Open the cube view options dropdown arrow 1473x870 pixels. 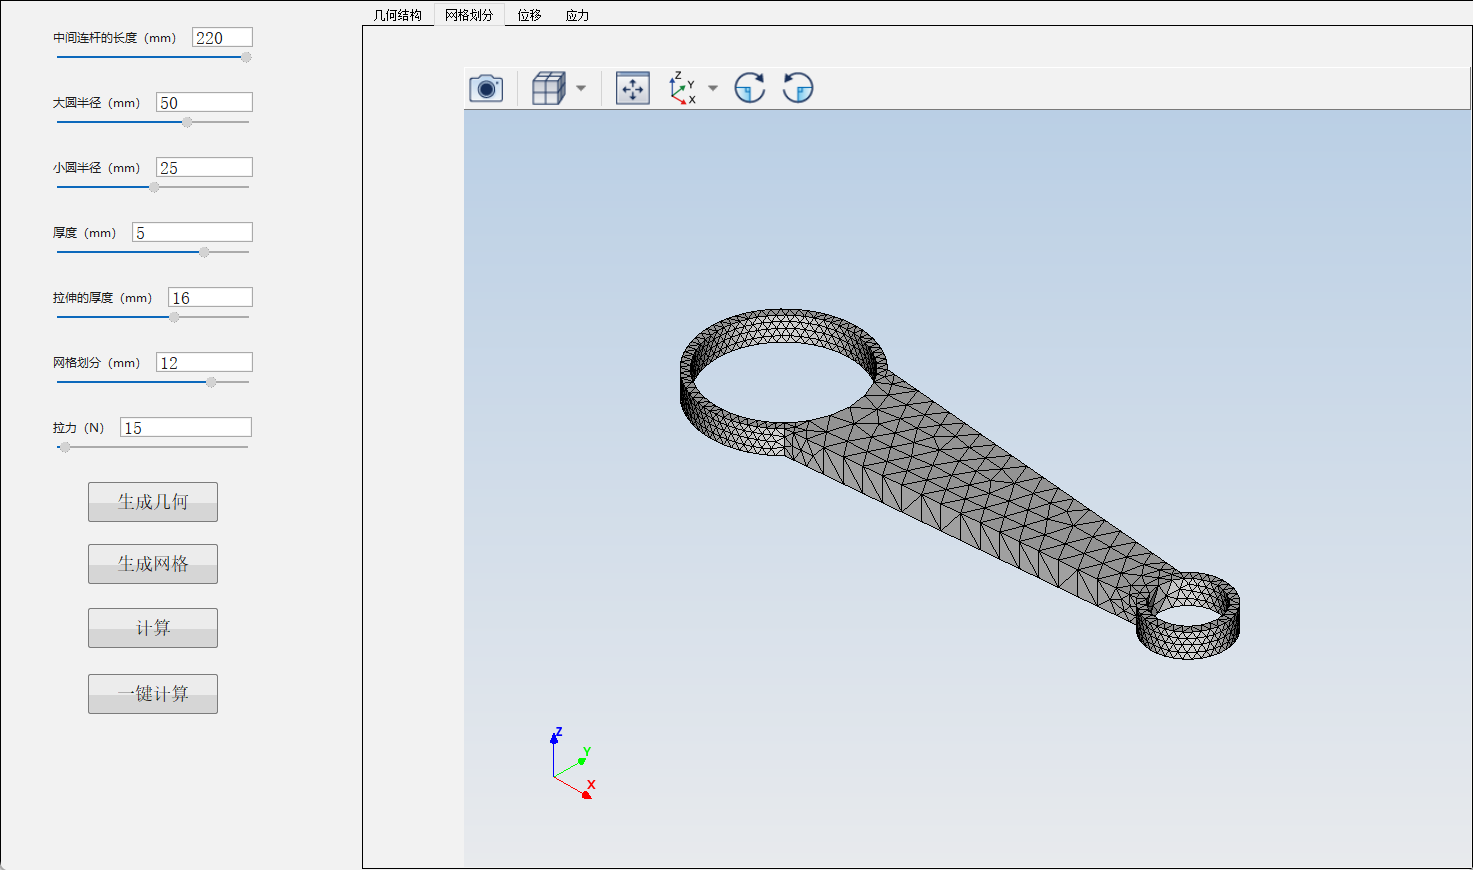[581, 88]
